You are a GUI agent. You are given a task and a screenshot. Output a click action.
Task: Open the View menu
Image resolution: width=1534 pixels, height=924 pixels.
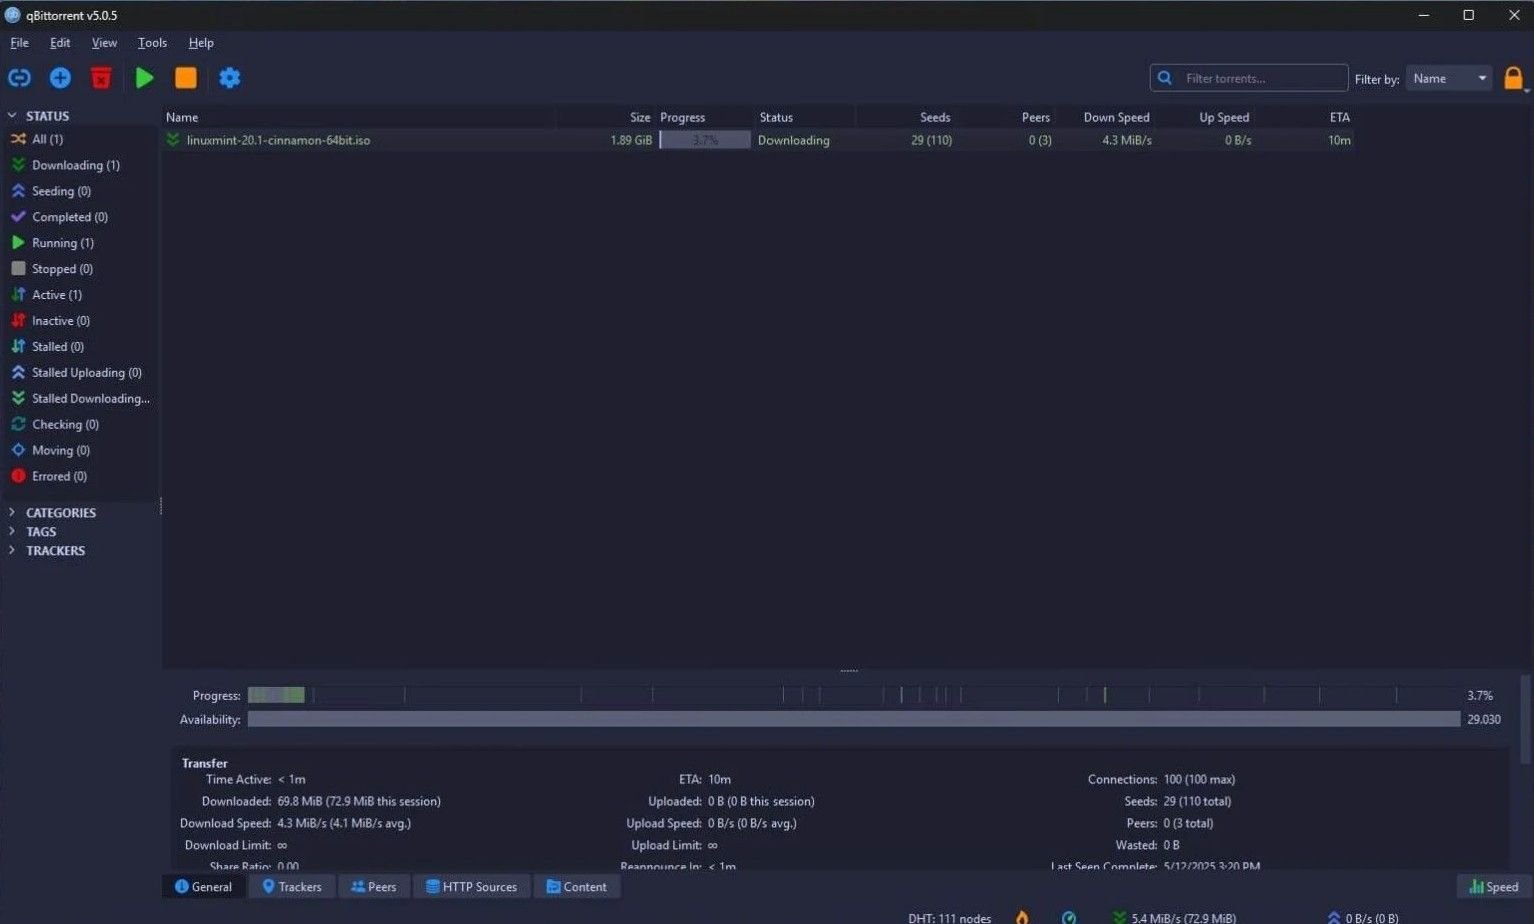point(104,43)
